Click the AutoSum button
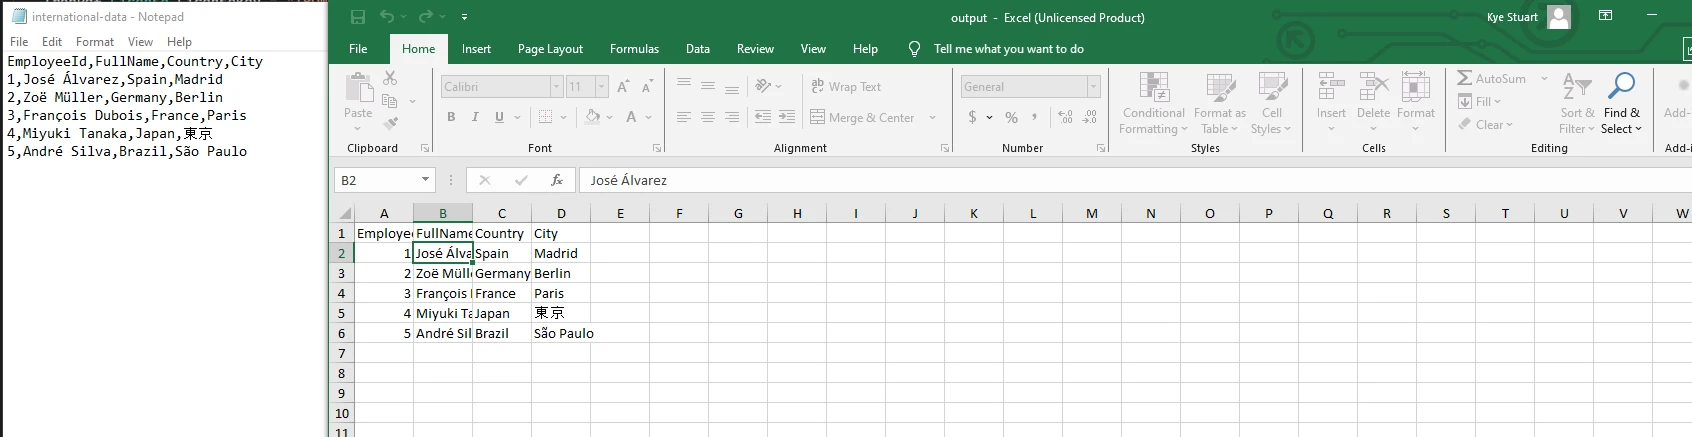This screenshot has width=1692, height=437. click(1491, 78)
